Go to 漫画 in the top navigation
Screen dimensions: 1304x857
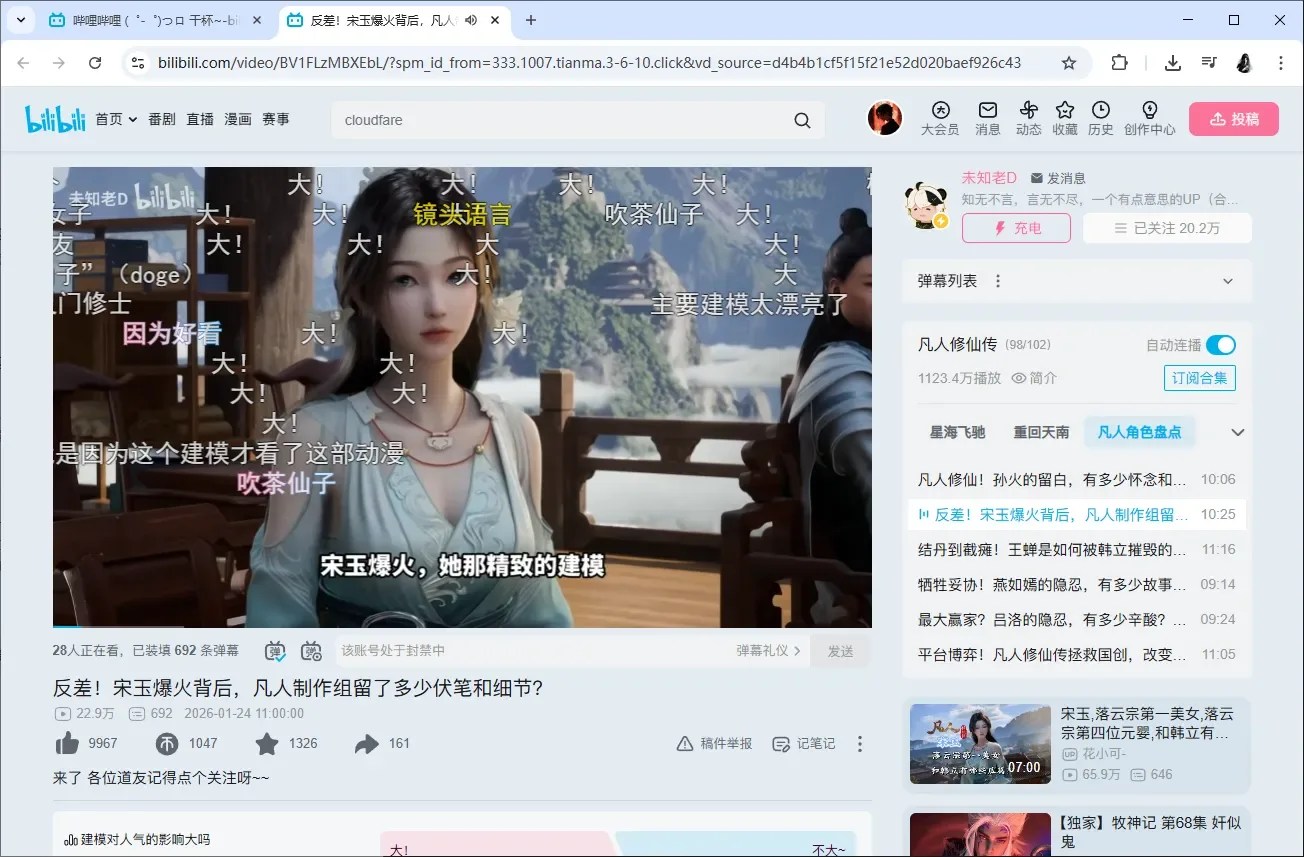pos(238,119)
